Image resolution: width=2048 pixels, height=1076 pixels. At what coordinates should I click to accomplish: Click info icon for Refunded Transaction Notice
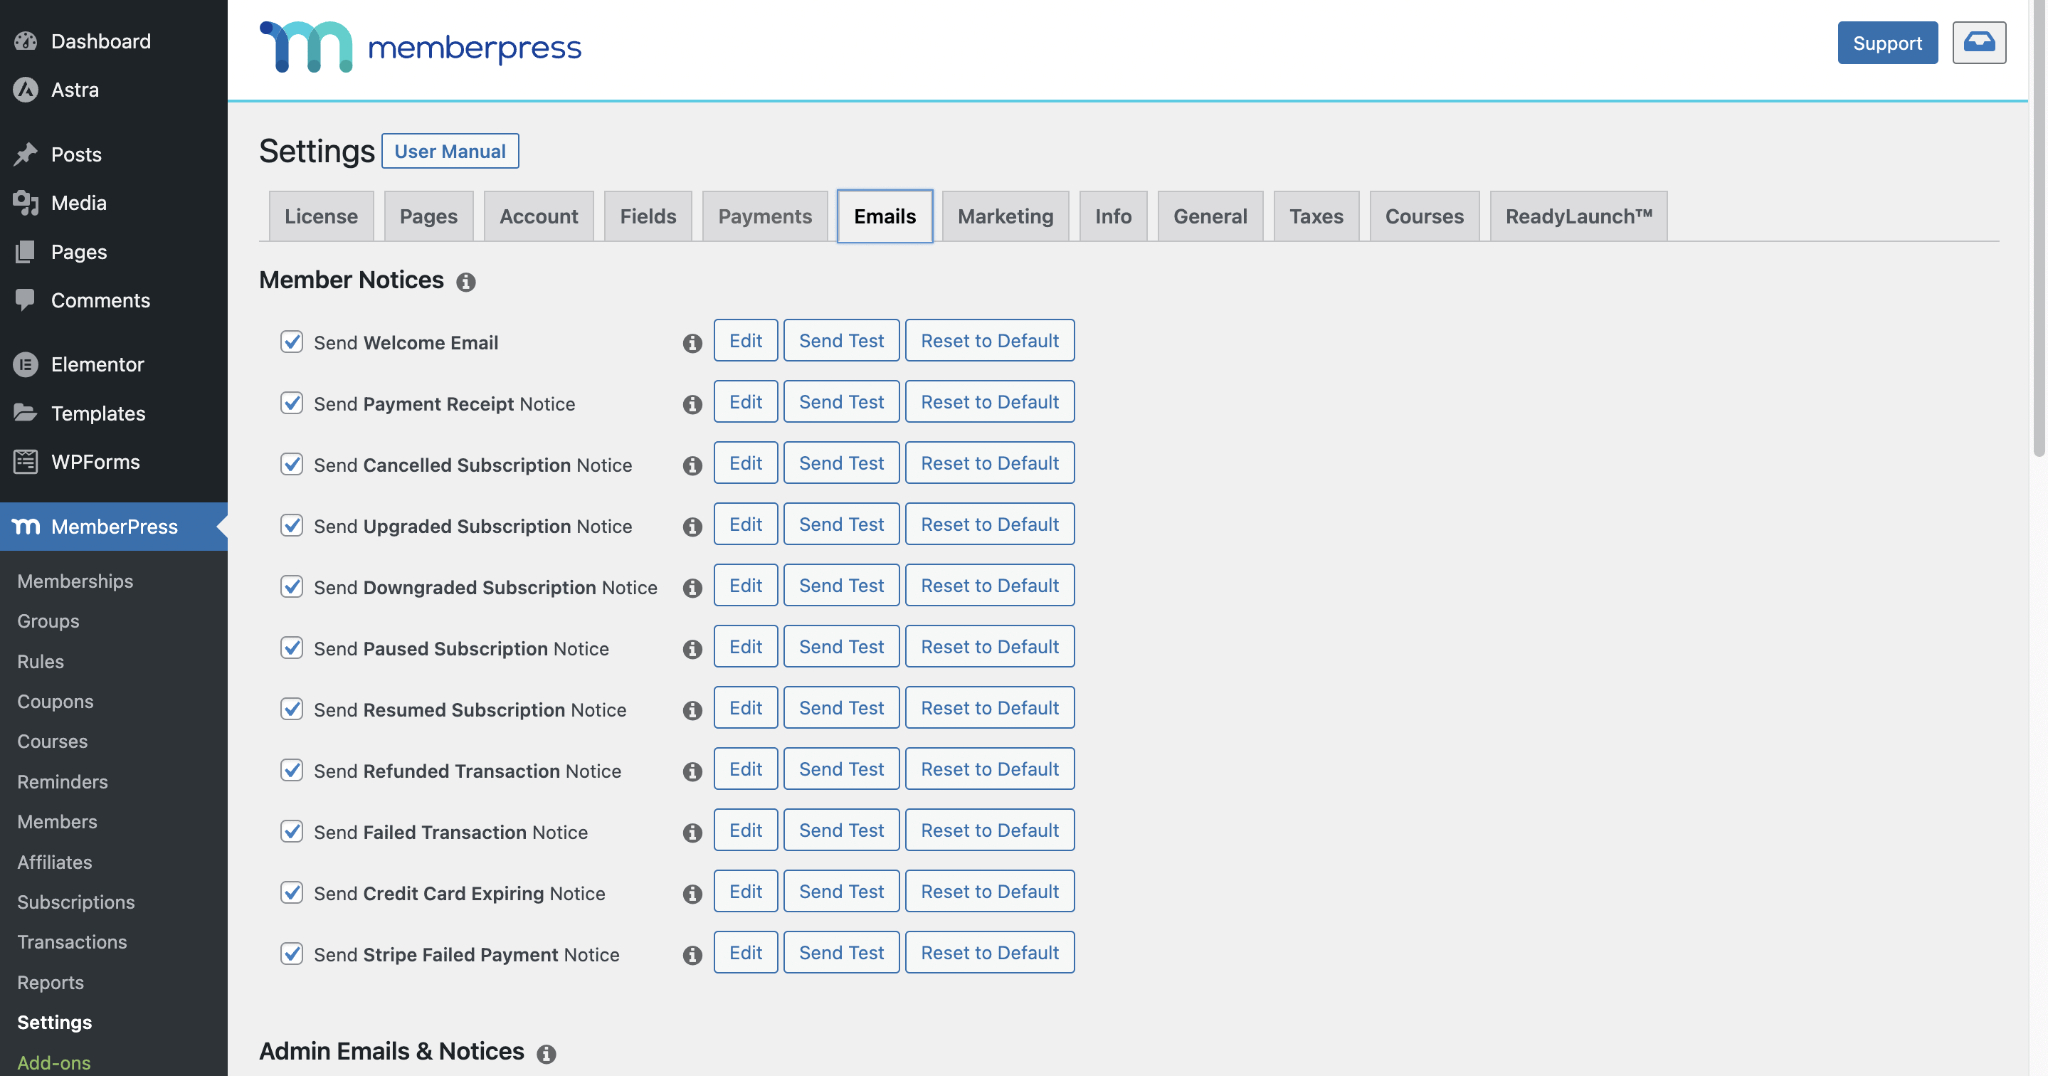pos(692,771)
